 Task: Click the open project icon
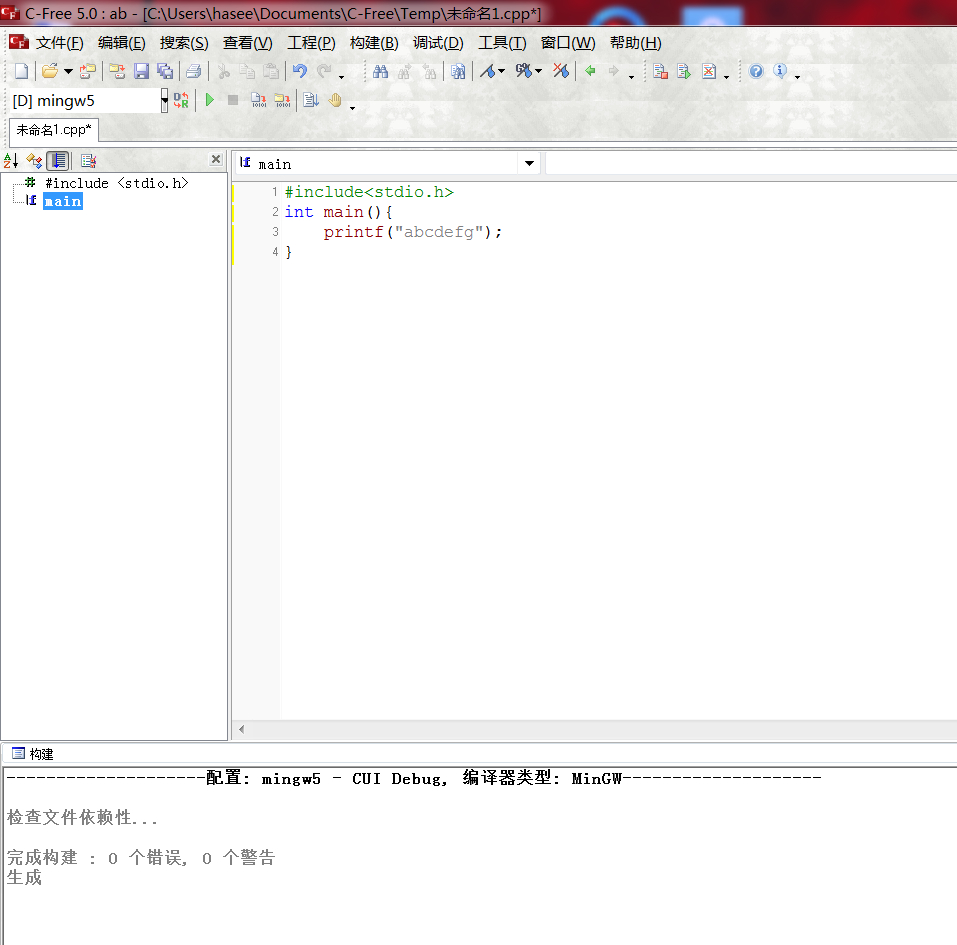(88, 71)
